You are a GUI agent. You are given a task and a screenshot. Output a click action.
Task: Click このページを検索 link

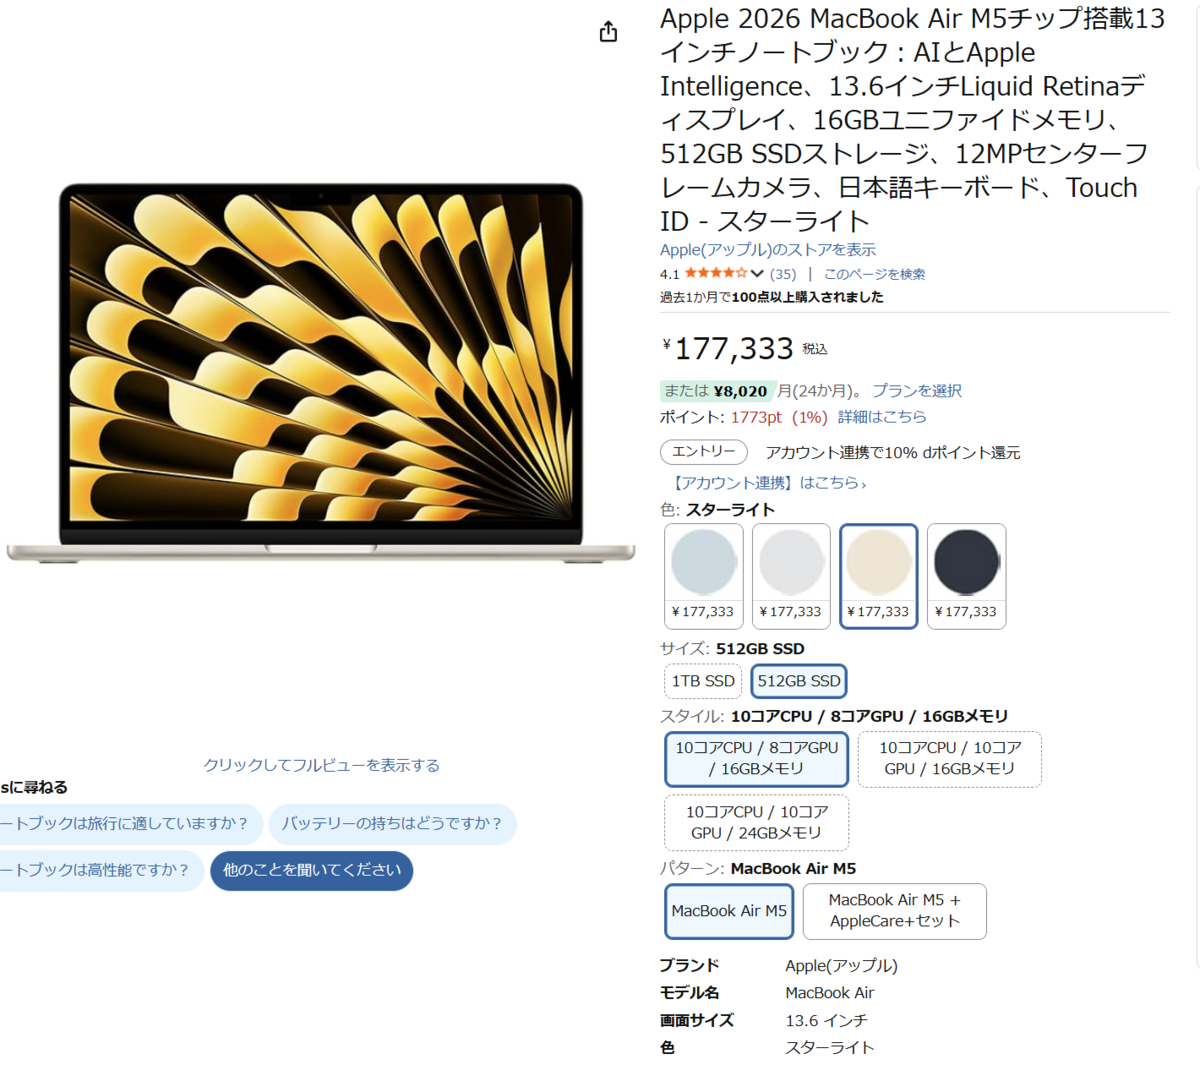874,274
